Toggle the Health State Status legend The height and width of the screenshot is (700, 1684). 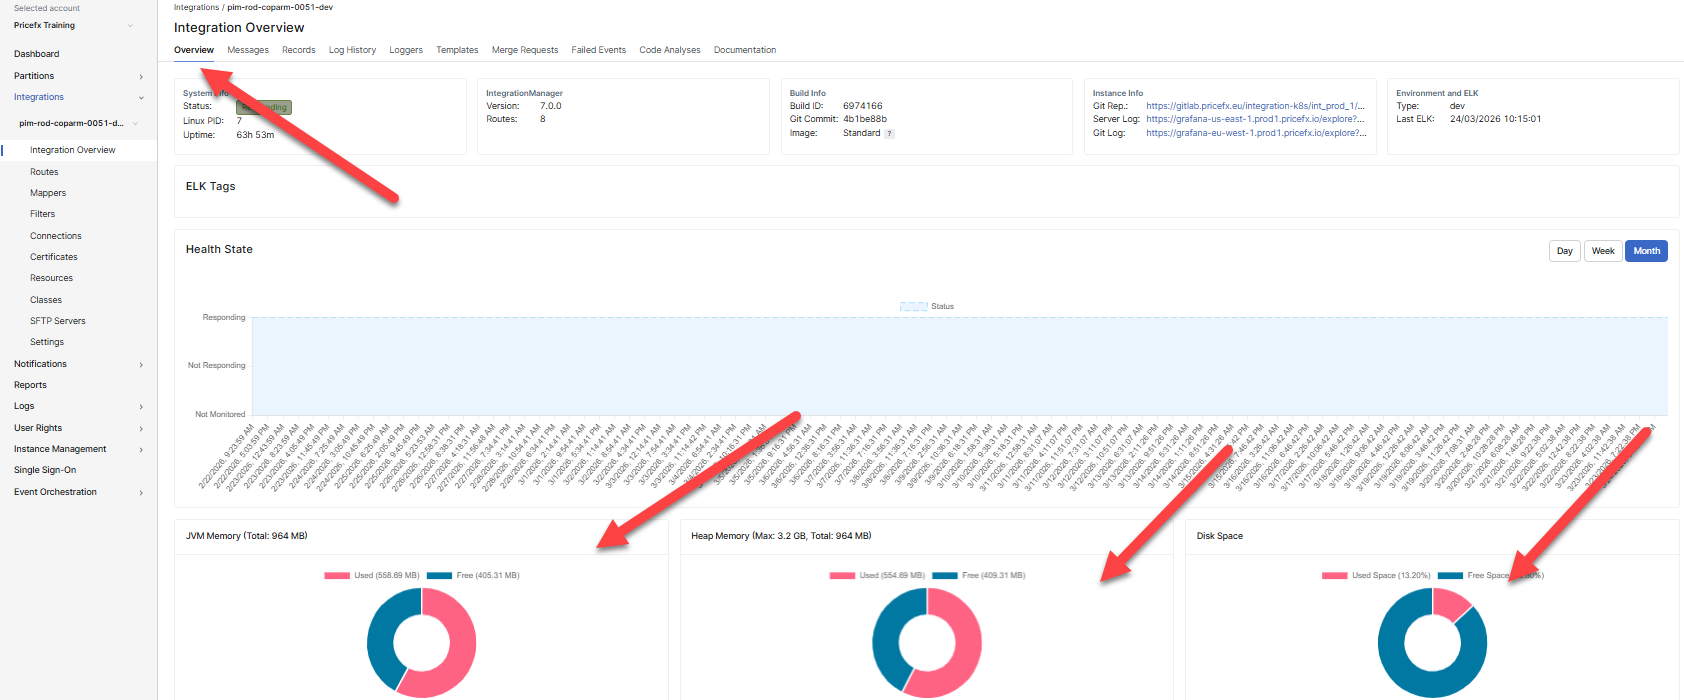tap(914, 307)
